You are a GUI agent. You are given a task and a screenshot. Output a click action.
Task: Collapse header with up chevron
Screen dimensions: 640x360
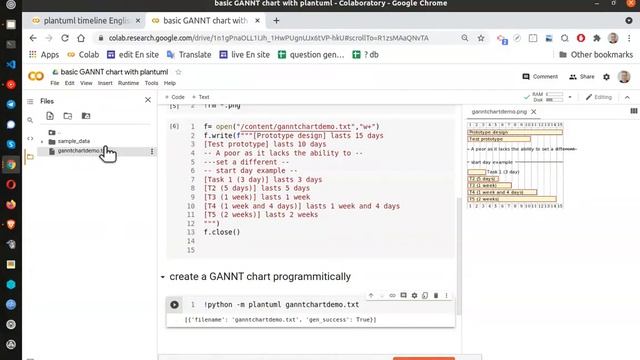click(x=627, y=97)
